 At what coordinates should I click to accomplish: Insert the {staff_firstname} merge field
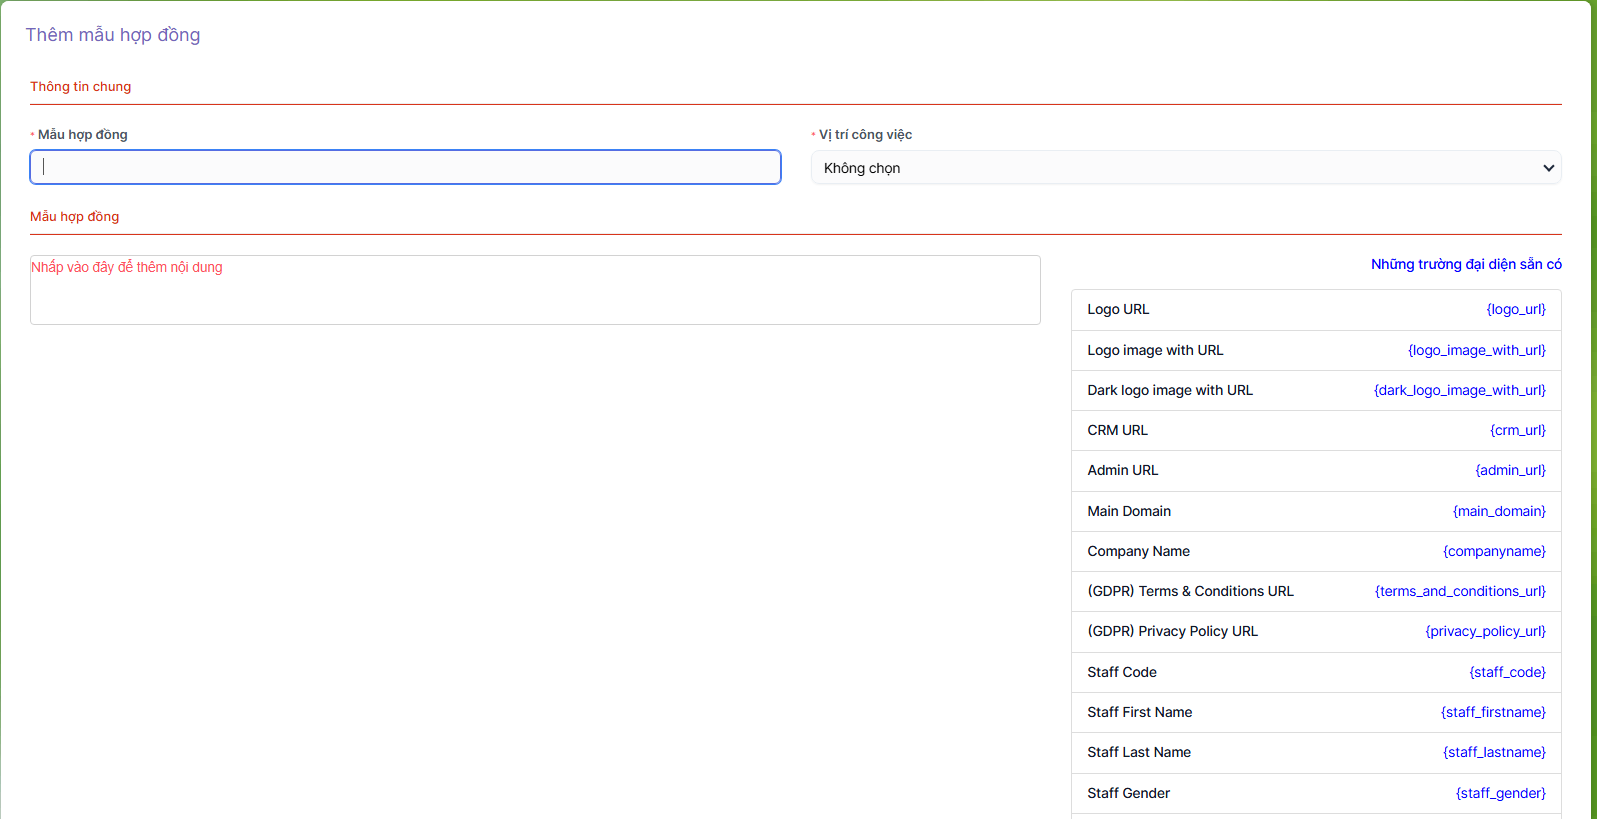tap(1492, 712)
